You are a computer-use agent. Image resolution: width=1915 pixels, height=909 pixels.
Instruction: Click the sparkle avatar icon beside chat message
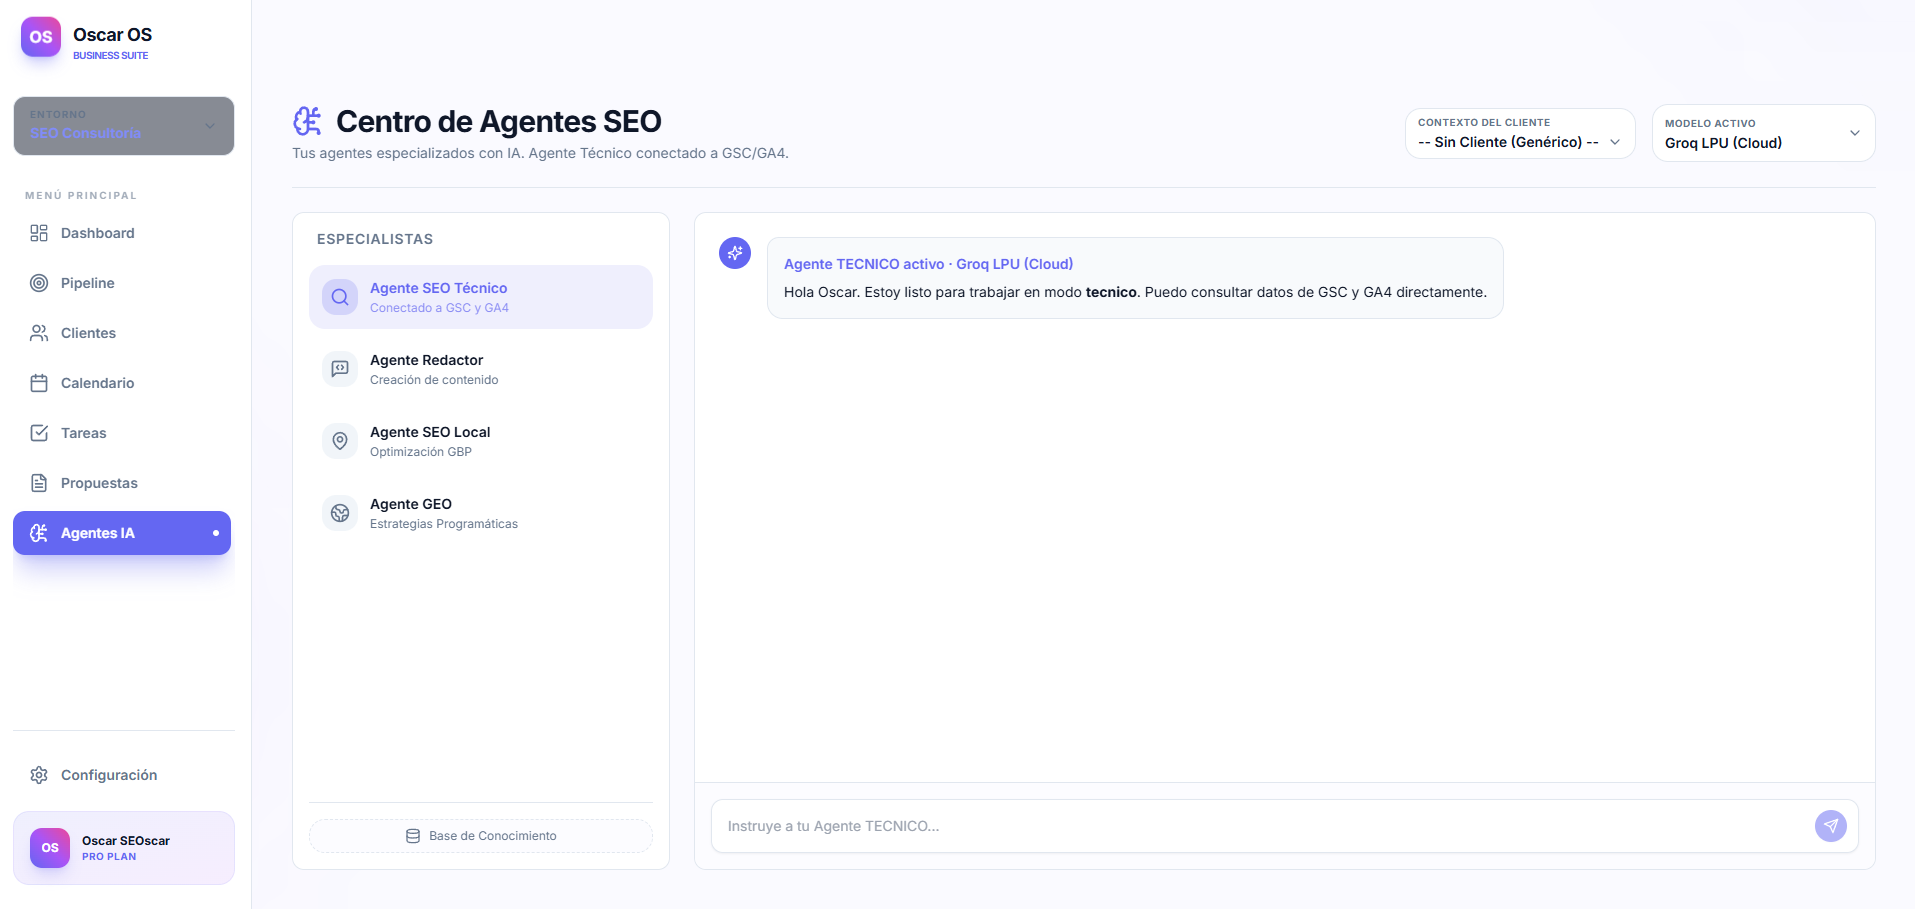[735, 253]
